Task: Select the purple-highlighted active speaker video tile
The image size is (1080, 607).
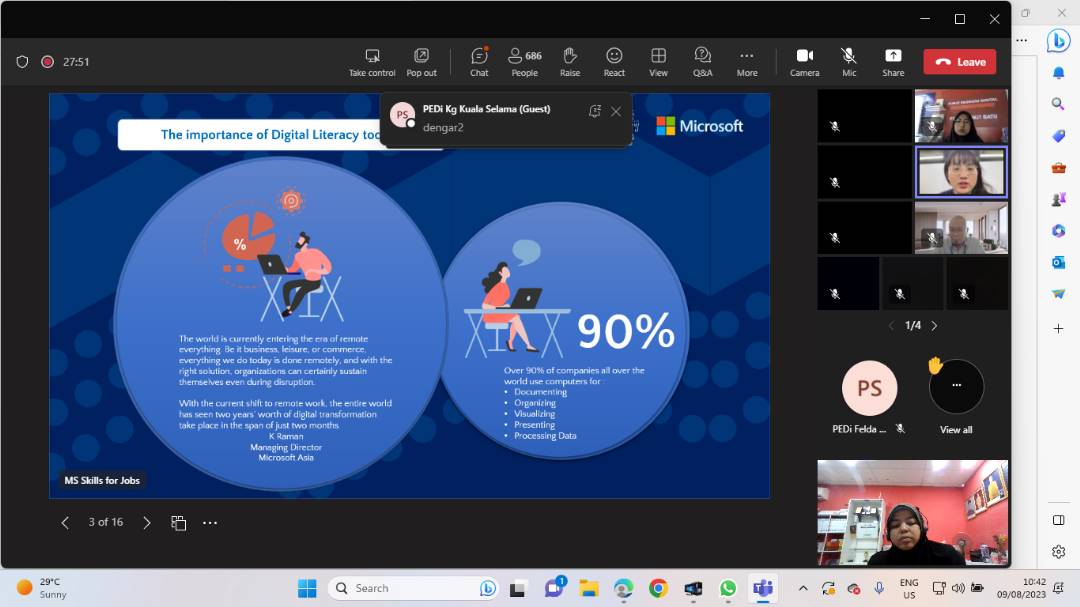Action: 961,172
